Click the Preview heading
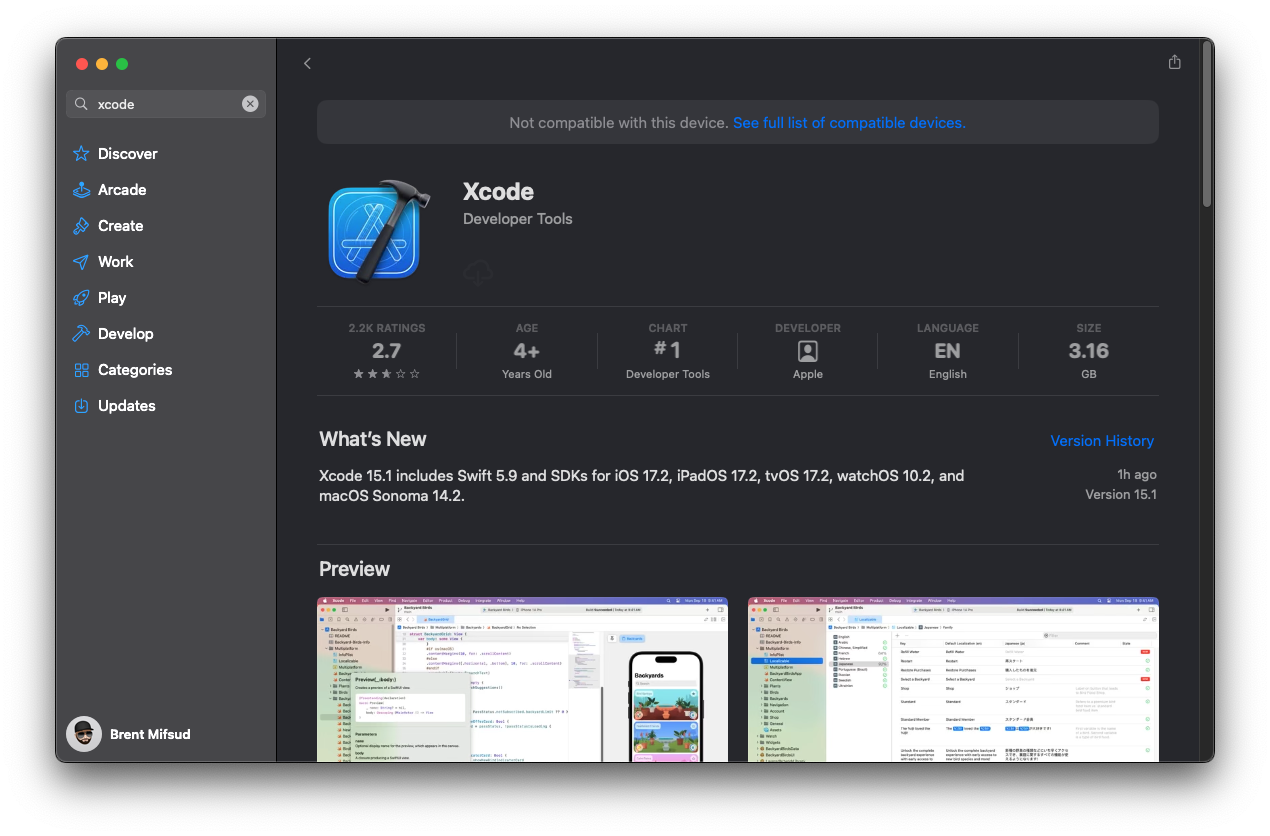This screenshot has height=836, width=1270. (354, 569)
